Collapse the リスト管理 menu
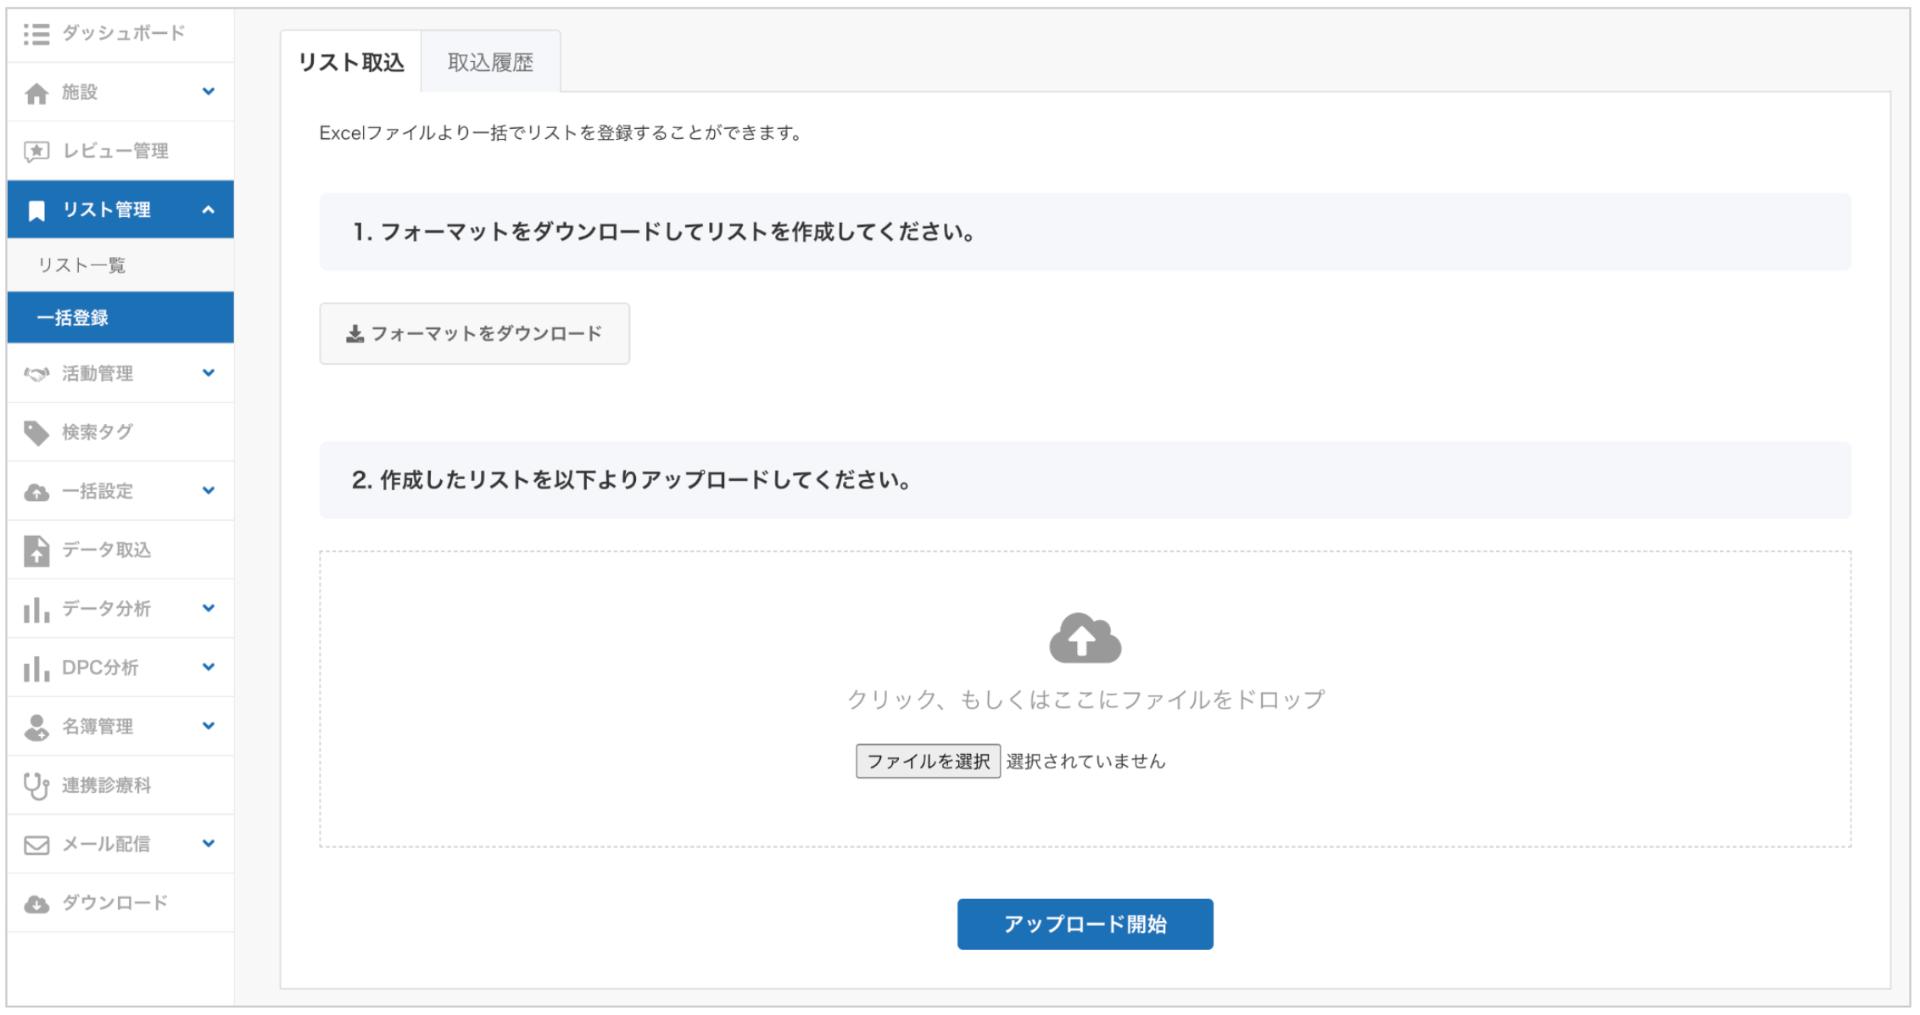 click(x=208, y=209)
